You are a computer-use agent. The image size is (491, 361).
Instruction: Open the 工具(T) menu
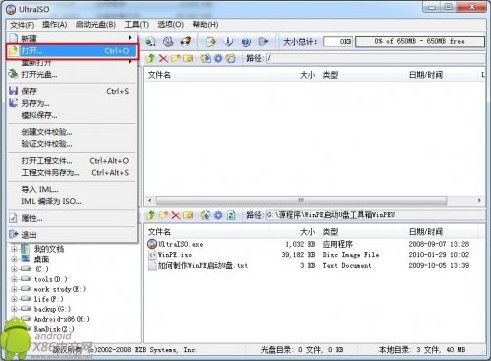[136, 25]
